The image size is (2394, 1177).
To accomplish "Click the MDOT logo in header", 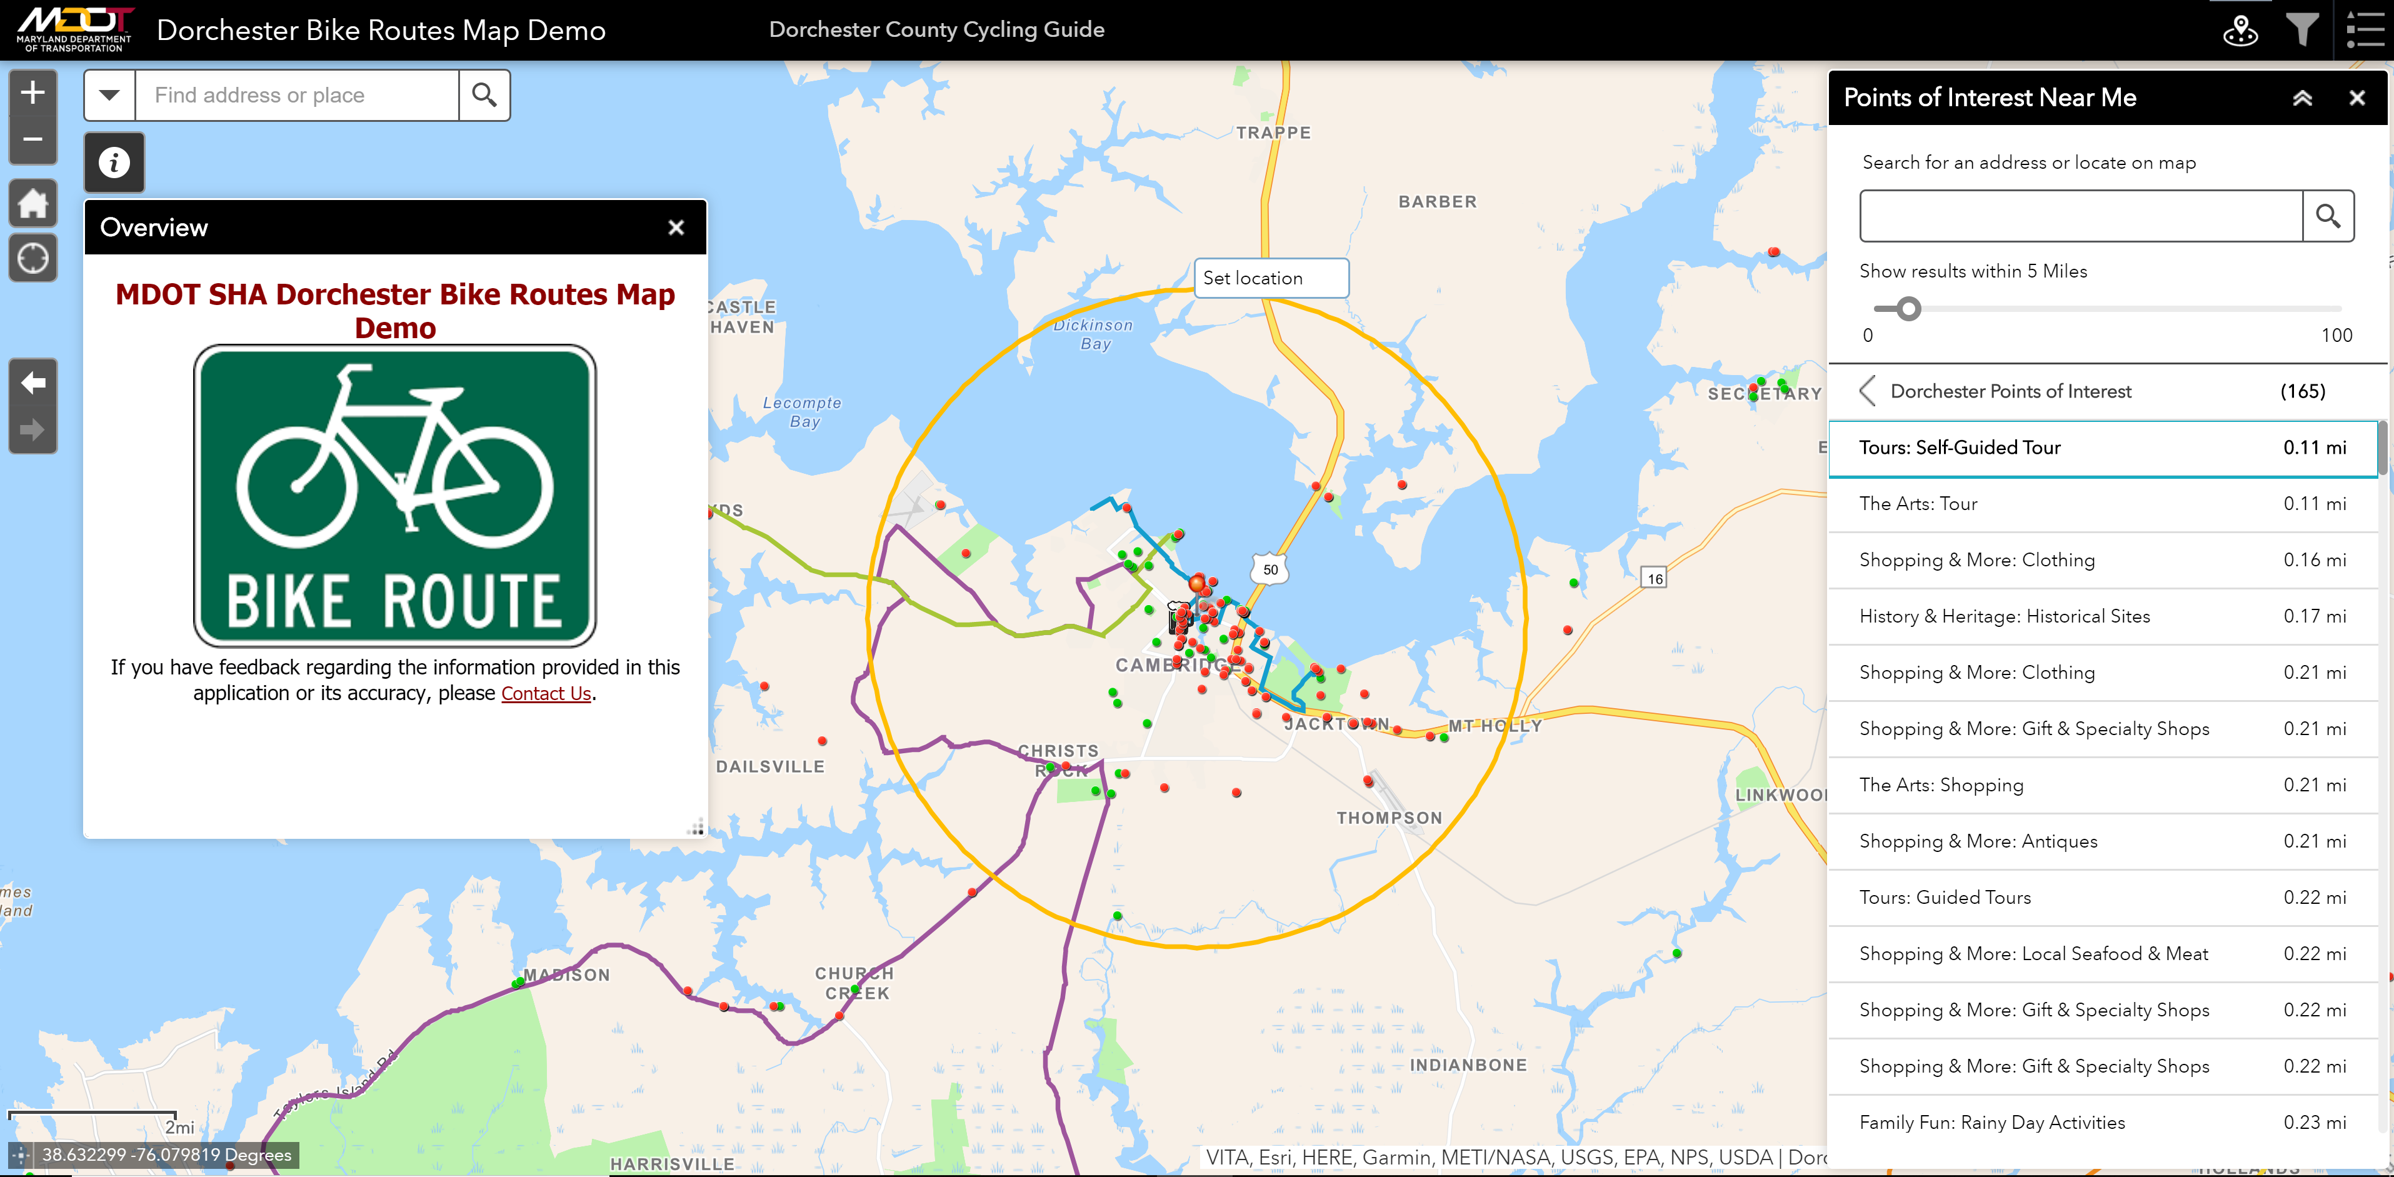I will 75,29.
